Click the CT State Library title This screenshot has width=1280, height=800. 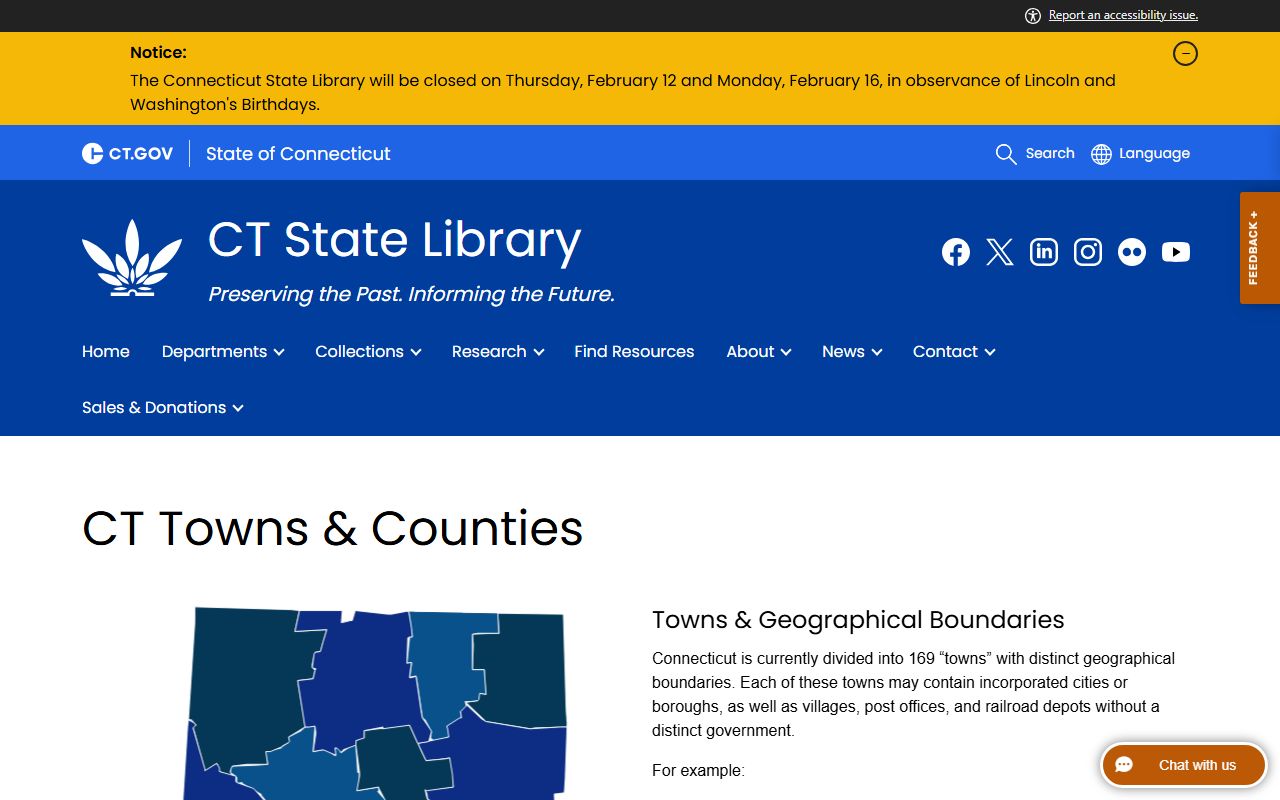(394, 240)
